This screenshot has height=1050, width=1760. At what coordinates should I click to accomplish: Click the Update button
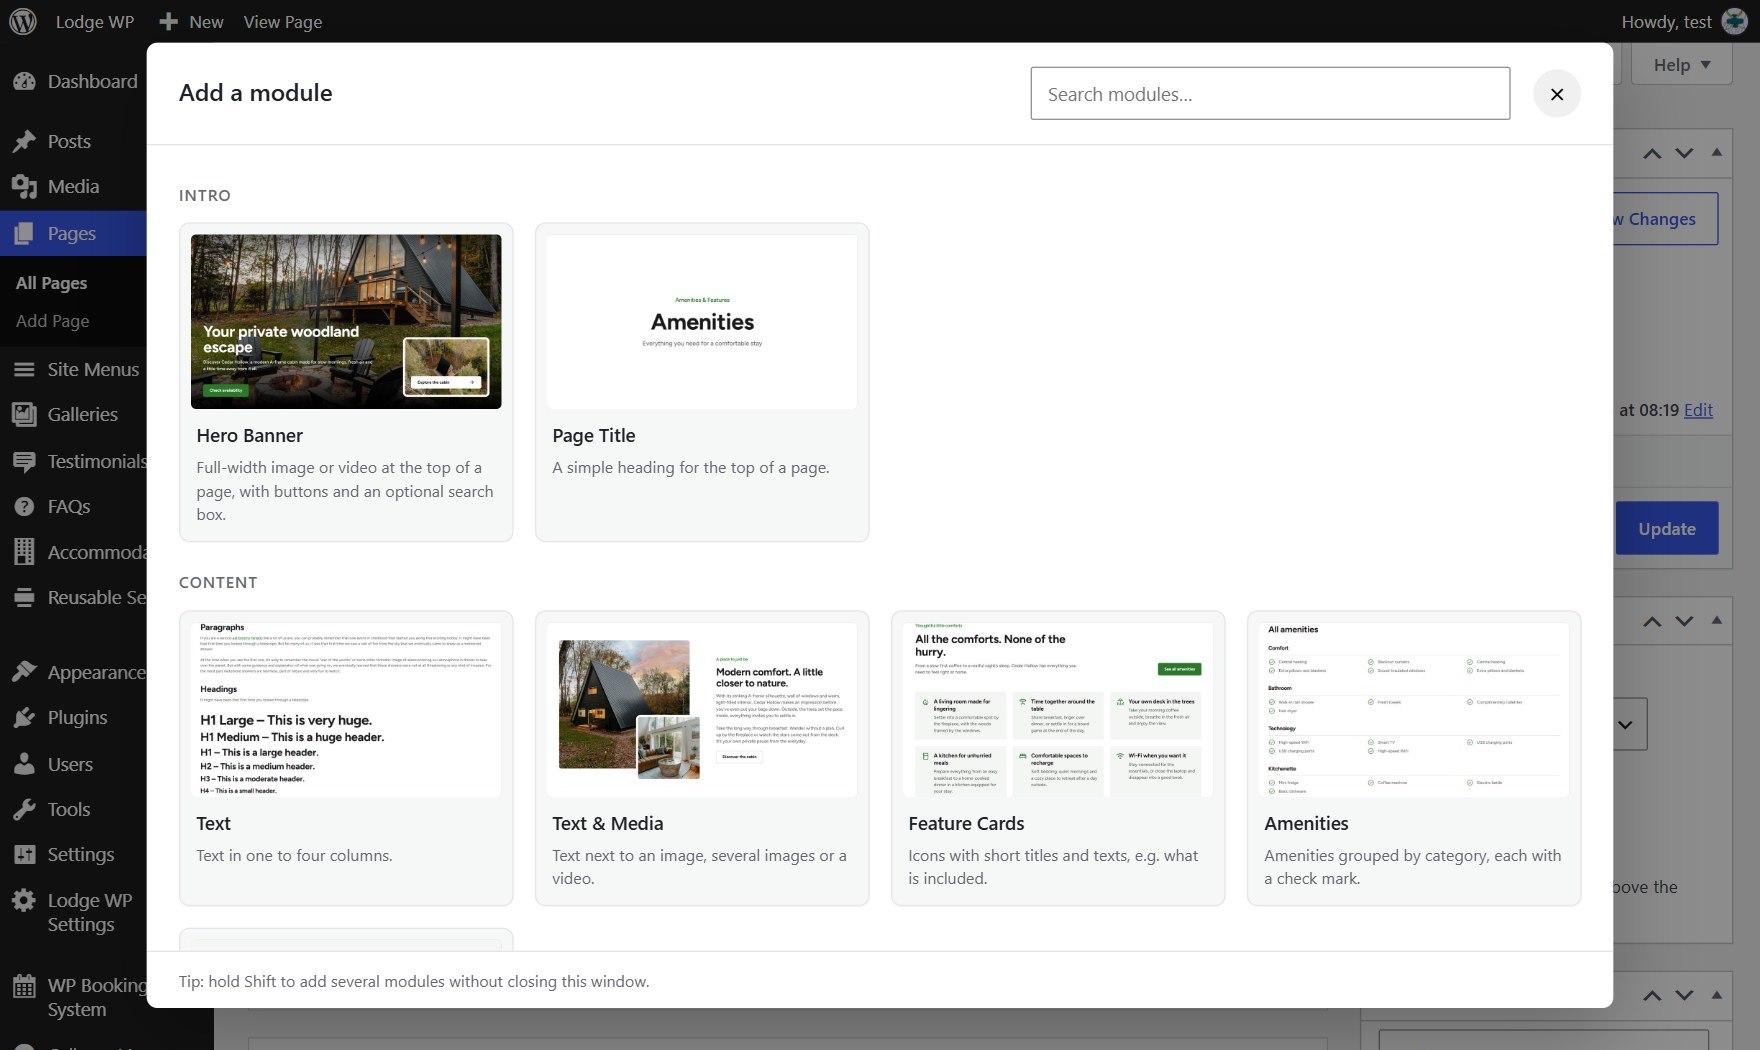coord(1667,529)
